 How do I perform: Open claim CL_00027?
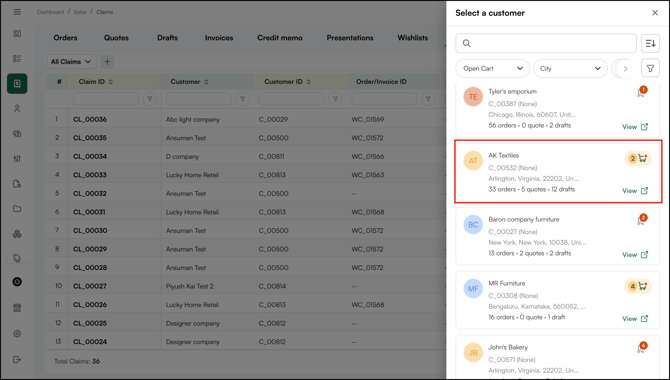(x=90, y=286)
